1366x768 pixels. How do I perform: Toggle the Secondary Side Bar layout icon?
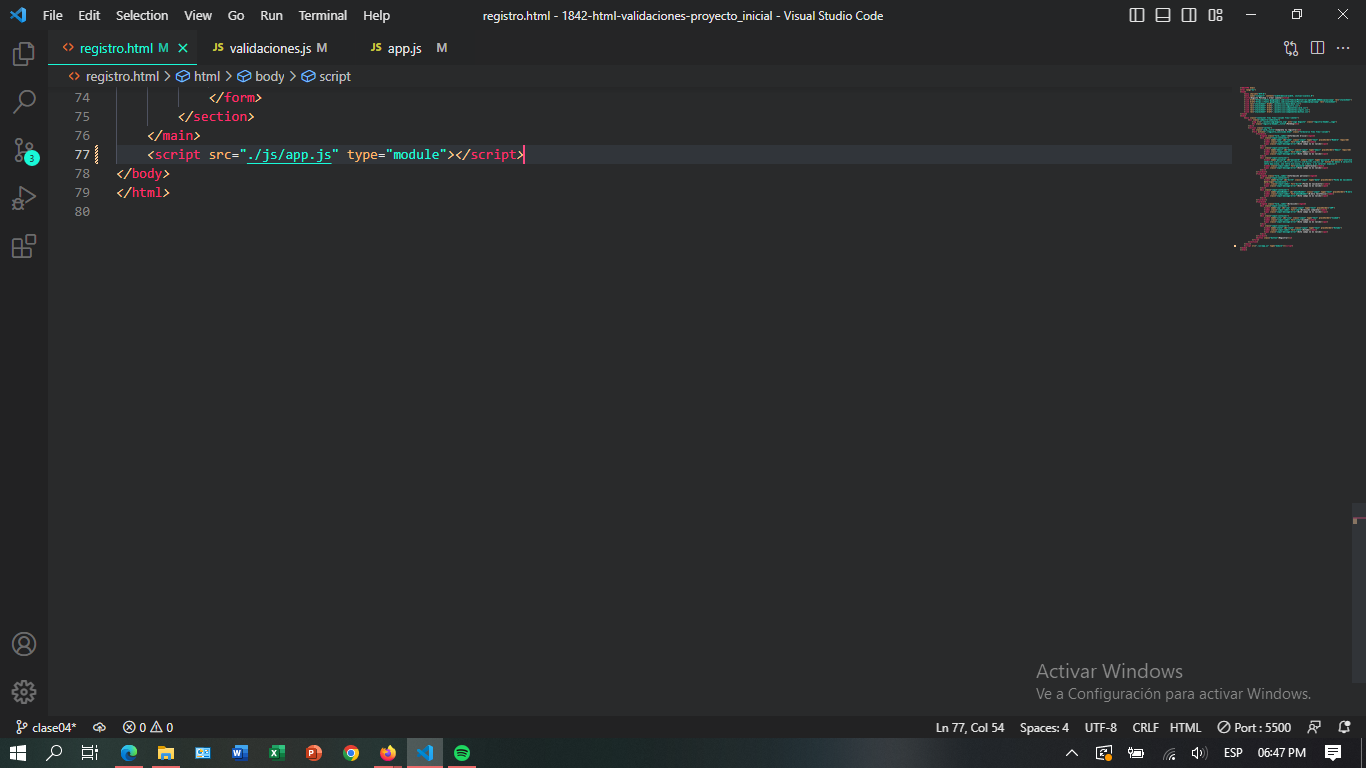[1189, 15]
